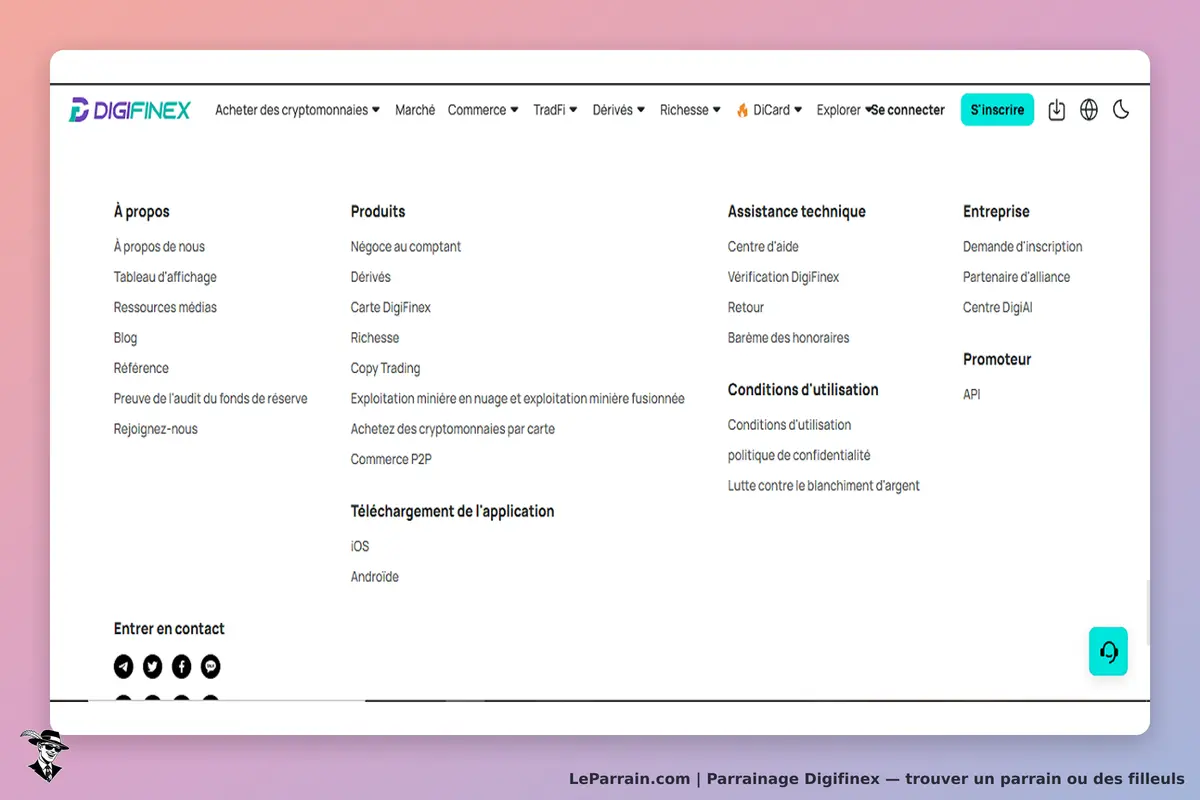Expand the DiCard dropdown menu

click(x=769, y=110)
